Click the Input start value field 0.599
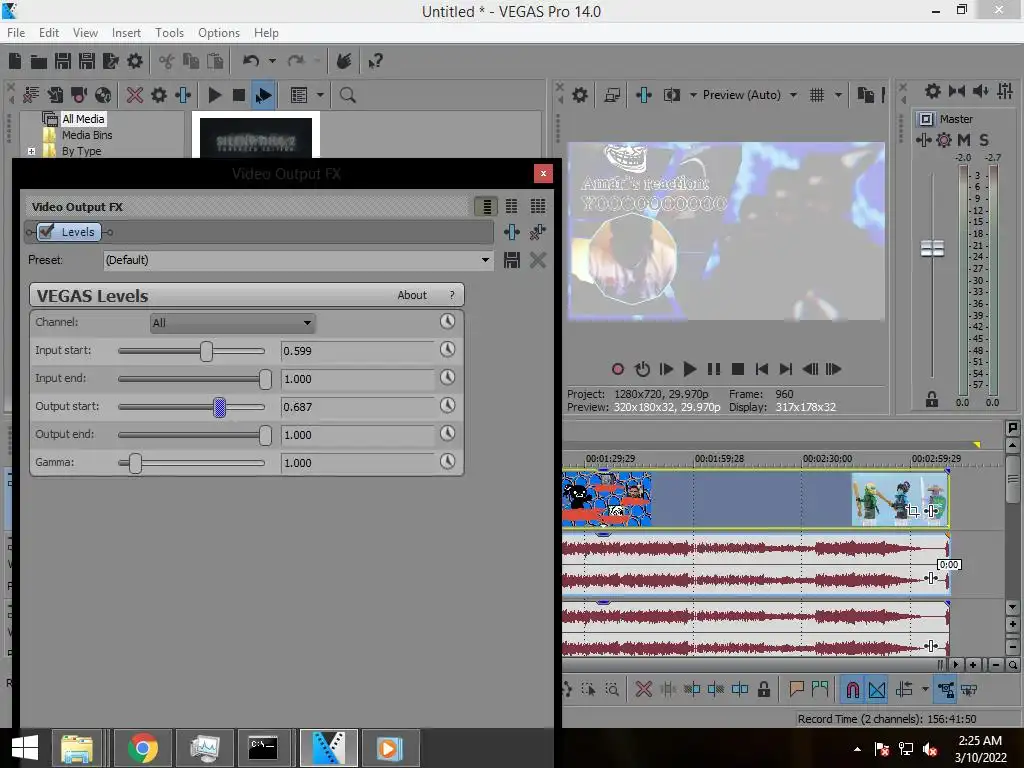This screenshot has height=768, width=1024. tap(357, 351)
